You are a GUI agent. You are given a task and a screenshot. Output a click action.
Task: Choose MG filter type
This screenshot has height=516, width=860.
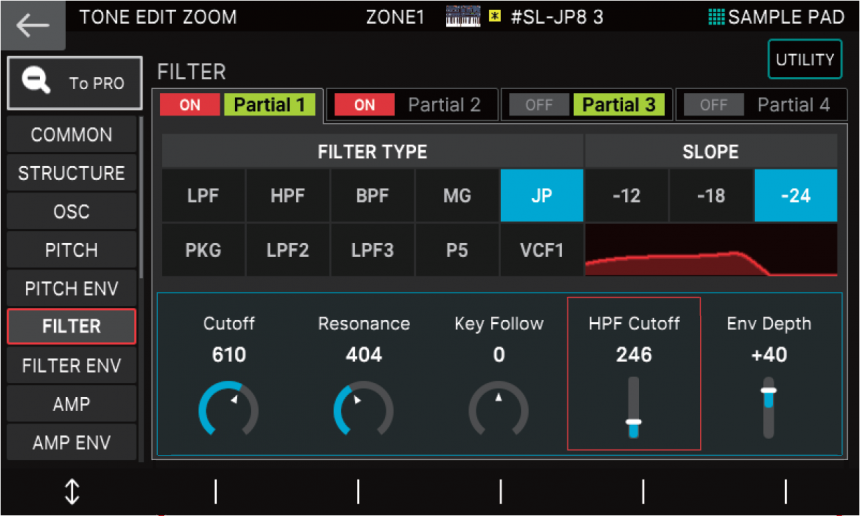click(457, 195)
